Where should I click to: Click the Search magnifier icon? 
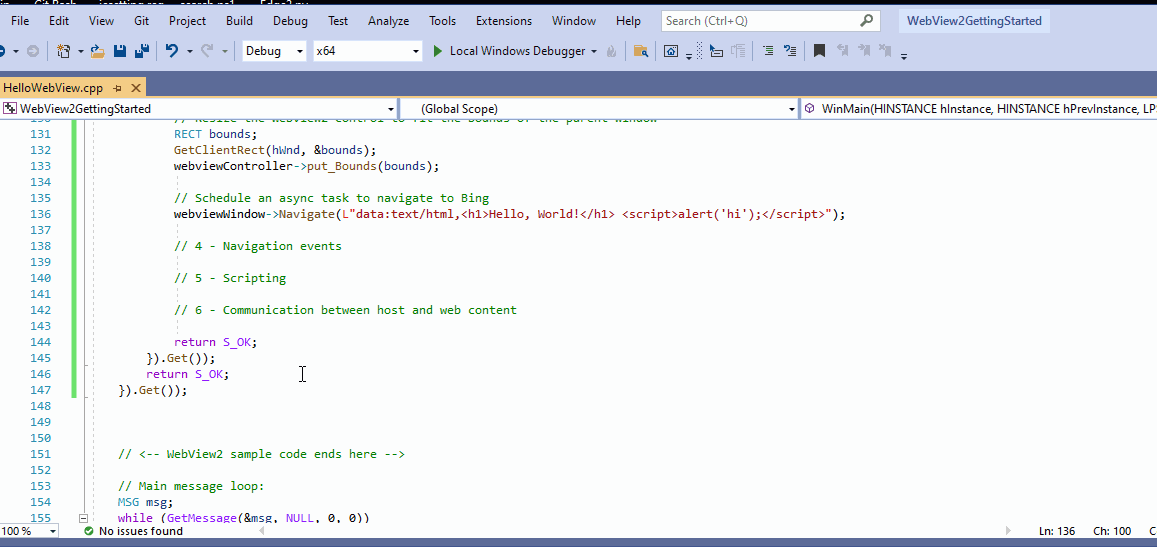pyautogui.click(x=866, y=21)
